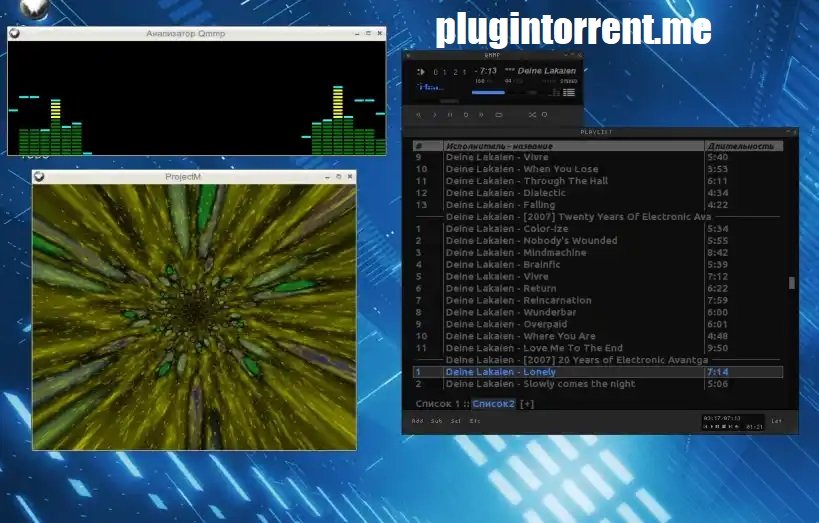Toggle the playlist window button in Qmmp

[569, 92]
